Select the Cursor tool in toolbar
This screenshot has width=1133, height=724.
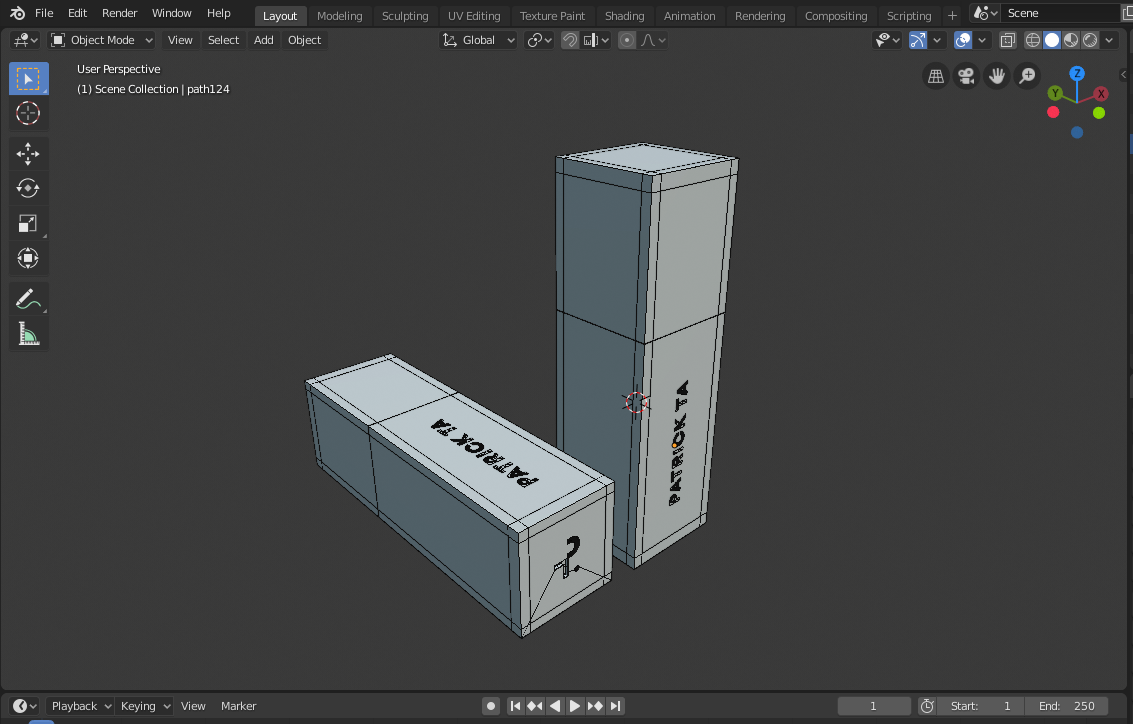pos(28,113)
